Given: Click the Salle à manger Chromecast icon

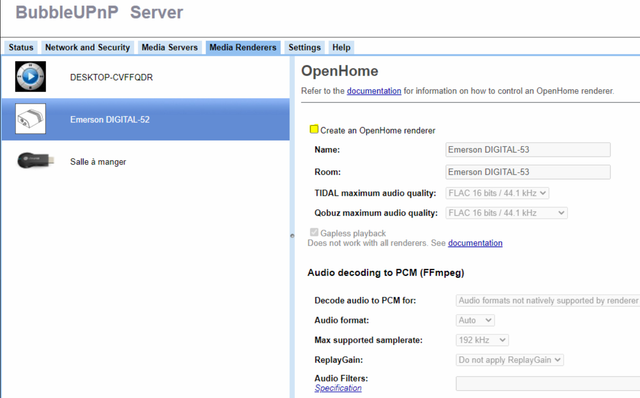Looking at the screenshot, I should tap(36, 160).
